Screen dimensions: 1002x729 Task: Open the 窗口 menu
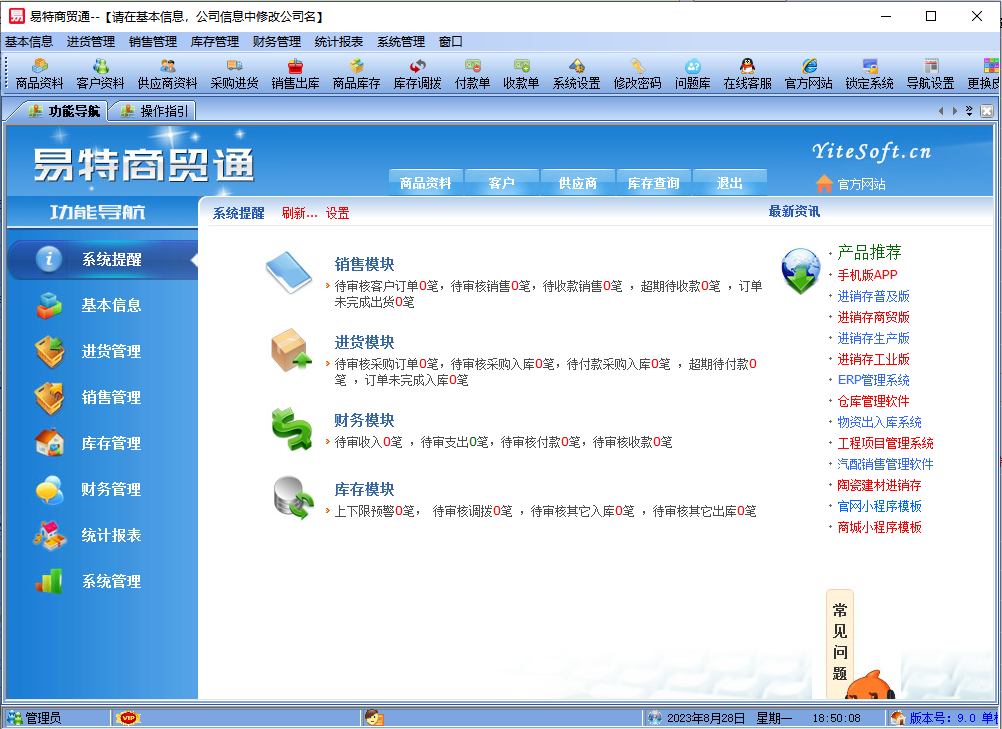(451, 43)
